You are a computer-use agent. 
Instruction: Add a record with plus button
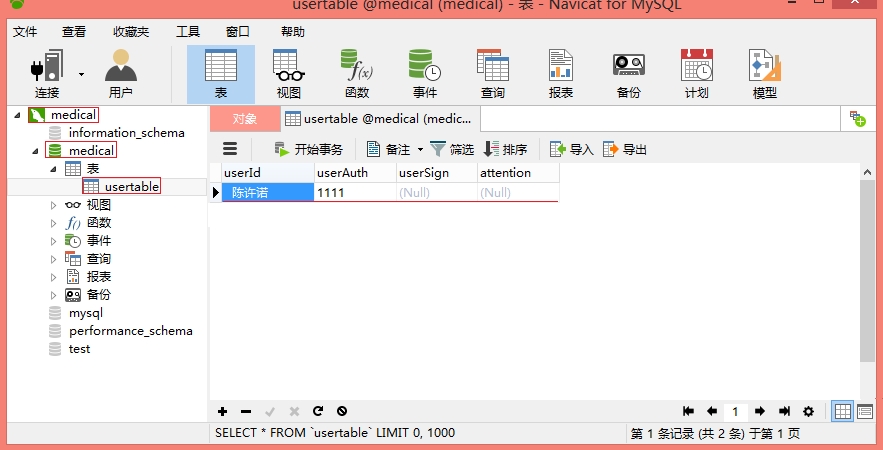222,412
